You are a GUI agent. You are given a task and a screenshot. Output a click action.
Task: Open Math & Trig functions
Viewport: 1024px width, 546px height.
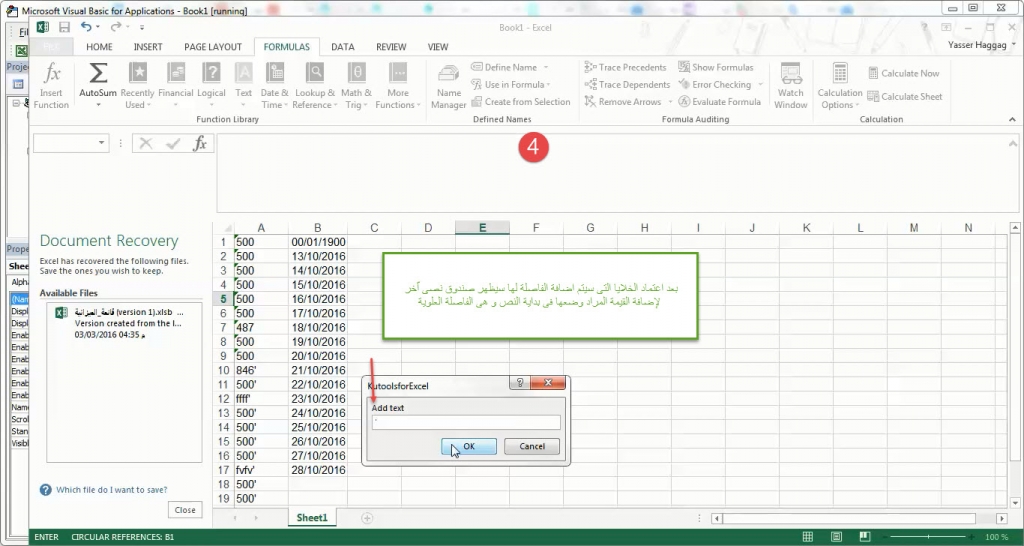pos(356,86)
